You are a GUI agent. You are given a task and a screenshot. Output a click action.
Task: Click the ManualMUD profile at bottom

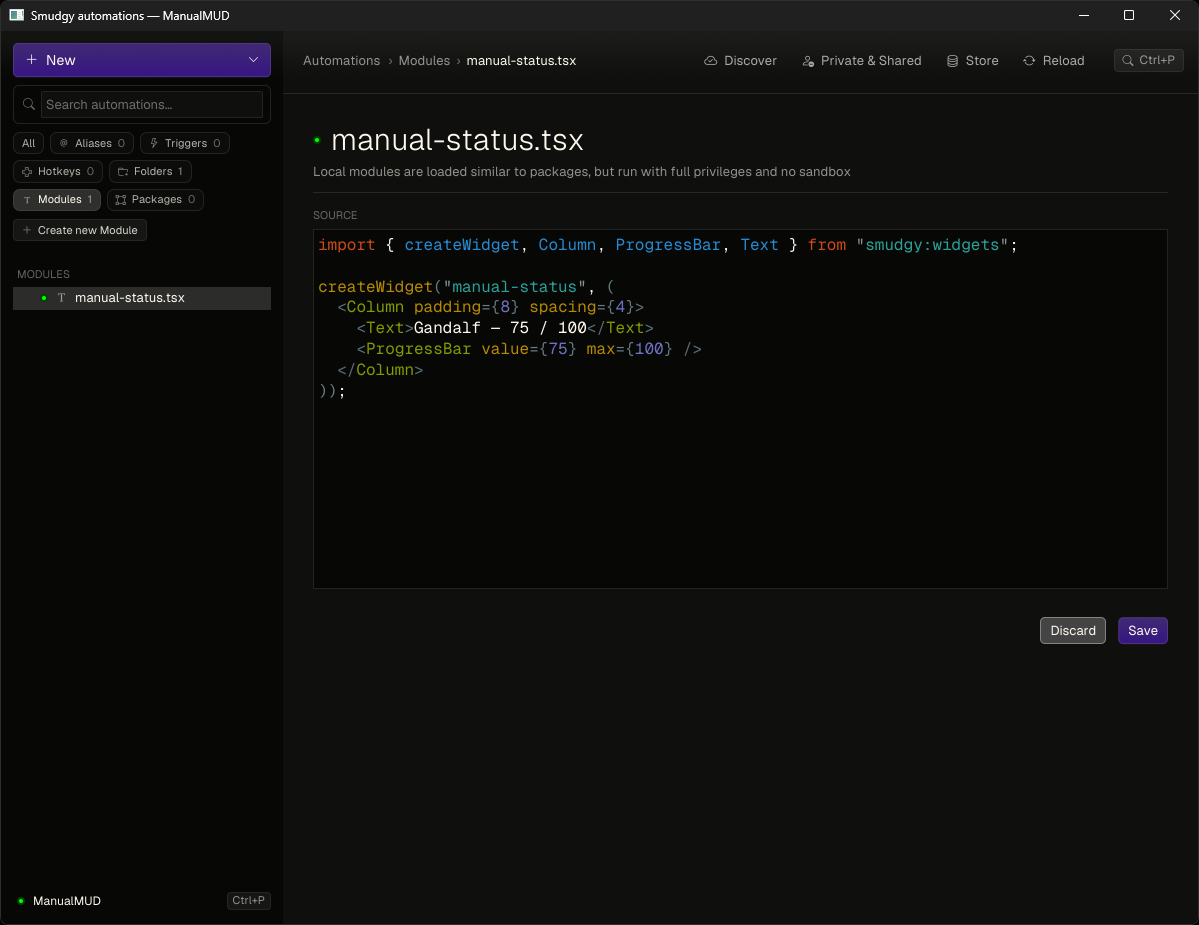(67, 901)
